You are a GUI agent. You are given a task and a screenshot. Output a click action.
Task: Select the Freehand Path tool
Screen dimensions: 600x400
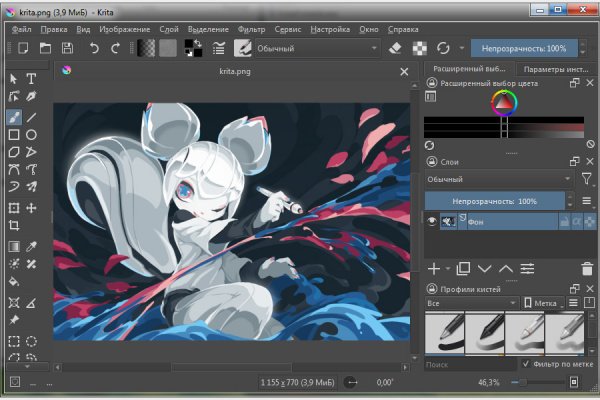click(x=31, y=169)
